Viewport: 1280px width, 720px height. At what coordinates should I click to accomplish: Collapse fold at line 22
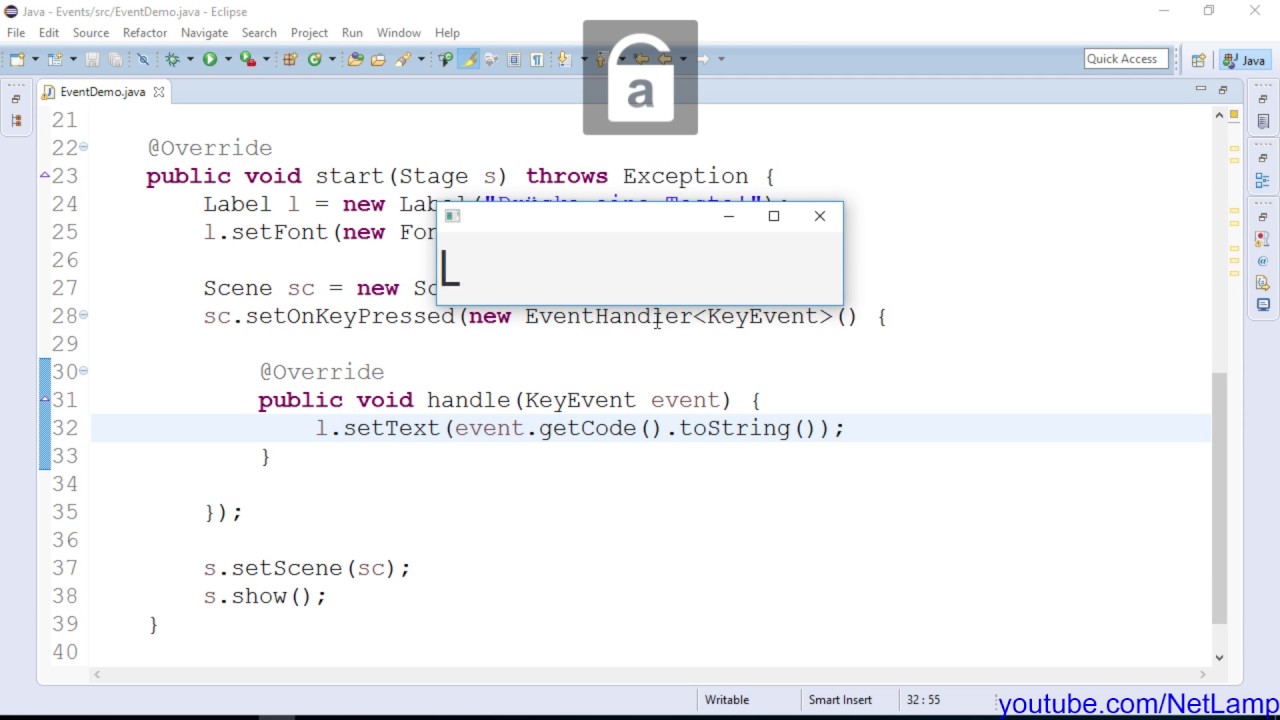coord(83,147)
